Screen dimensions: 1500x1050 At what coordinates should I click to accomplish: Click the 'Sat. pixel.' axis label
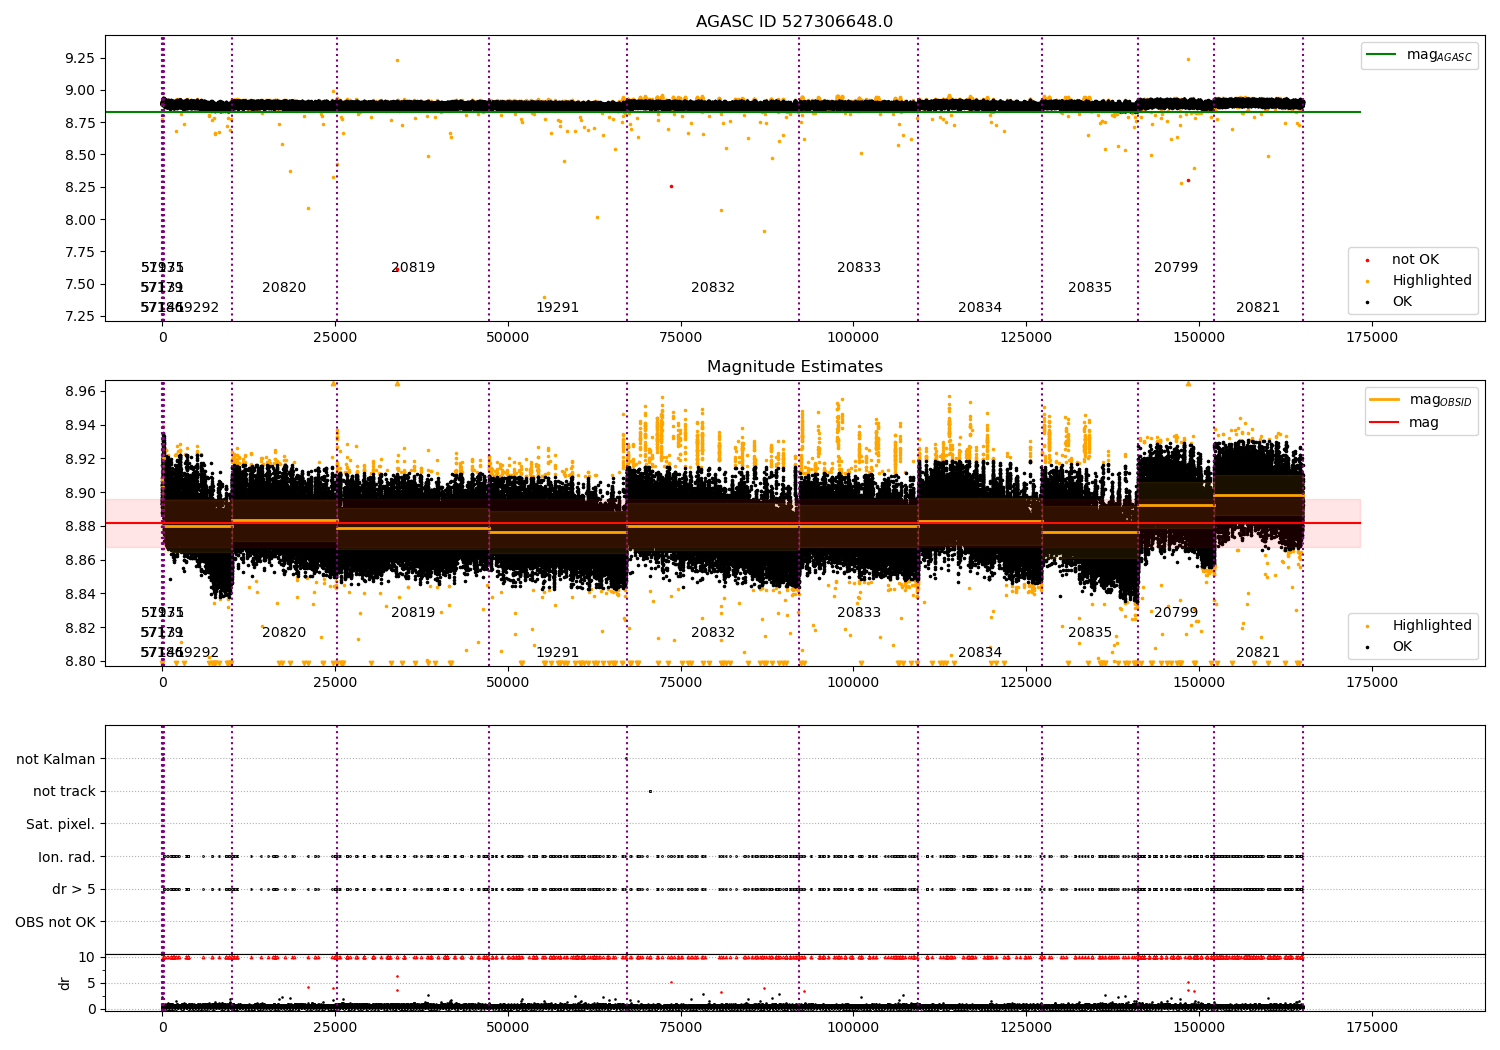pos(61,825)
